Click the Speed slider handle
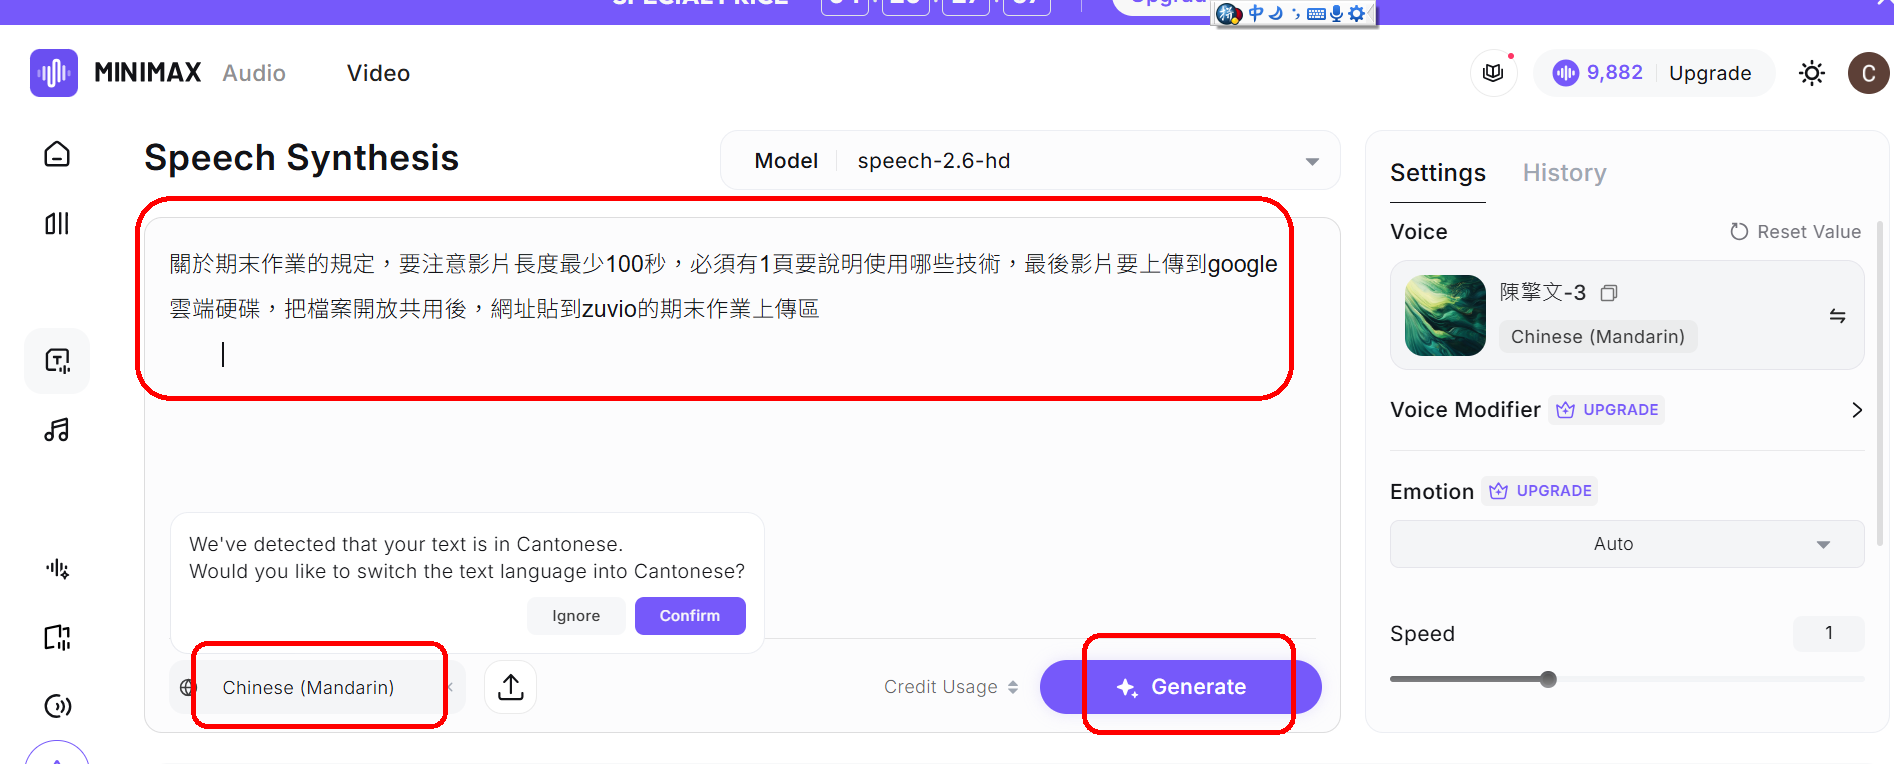 [1548, 680]
